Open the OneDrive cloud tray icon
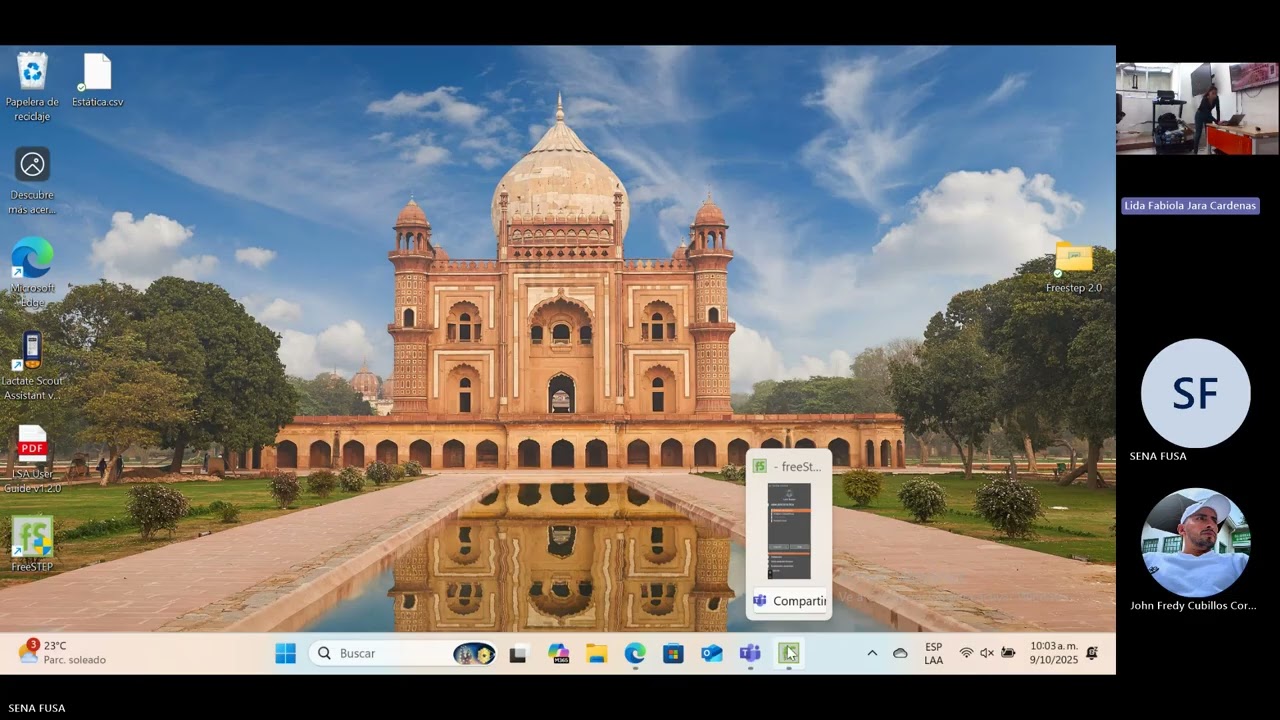Image resolution: width=1280 pixels, height=720 pixels. (x=900, y=653)
